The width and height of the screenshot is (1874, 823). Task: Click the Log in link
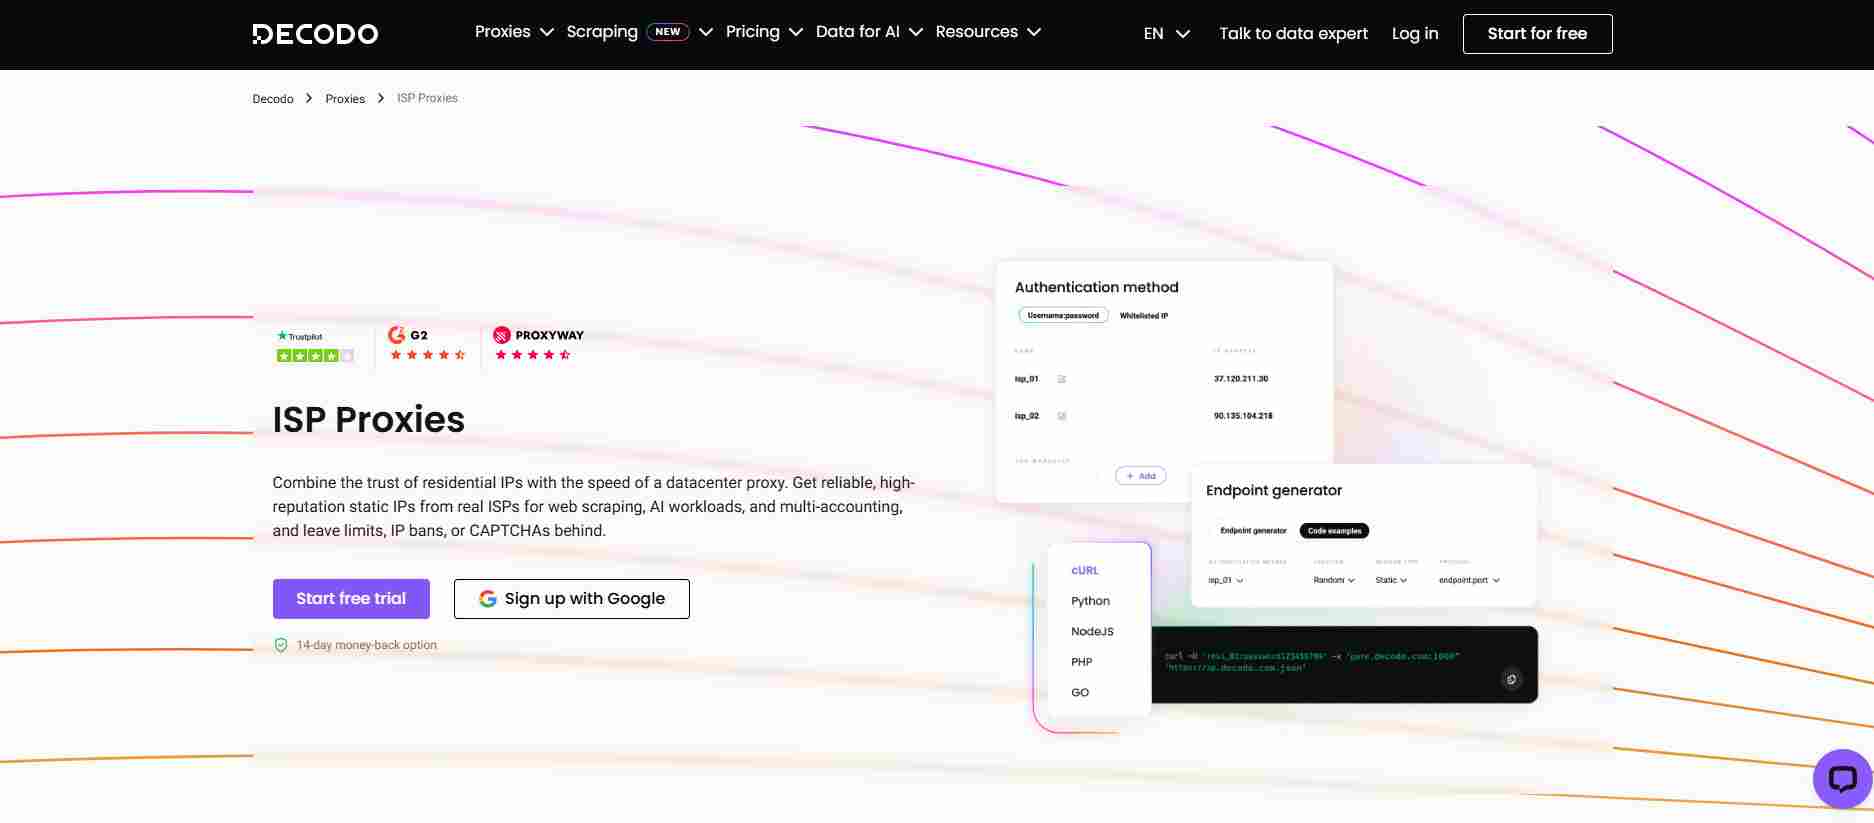tap(1414, 34)
